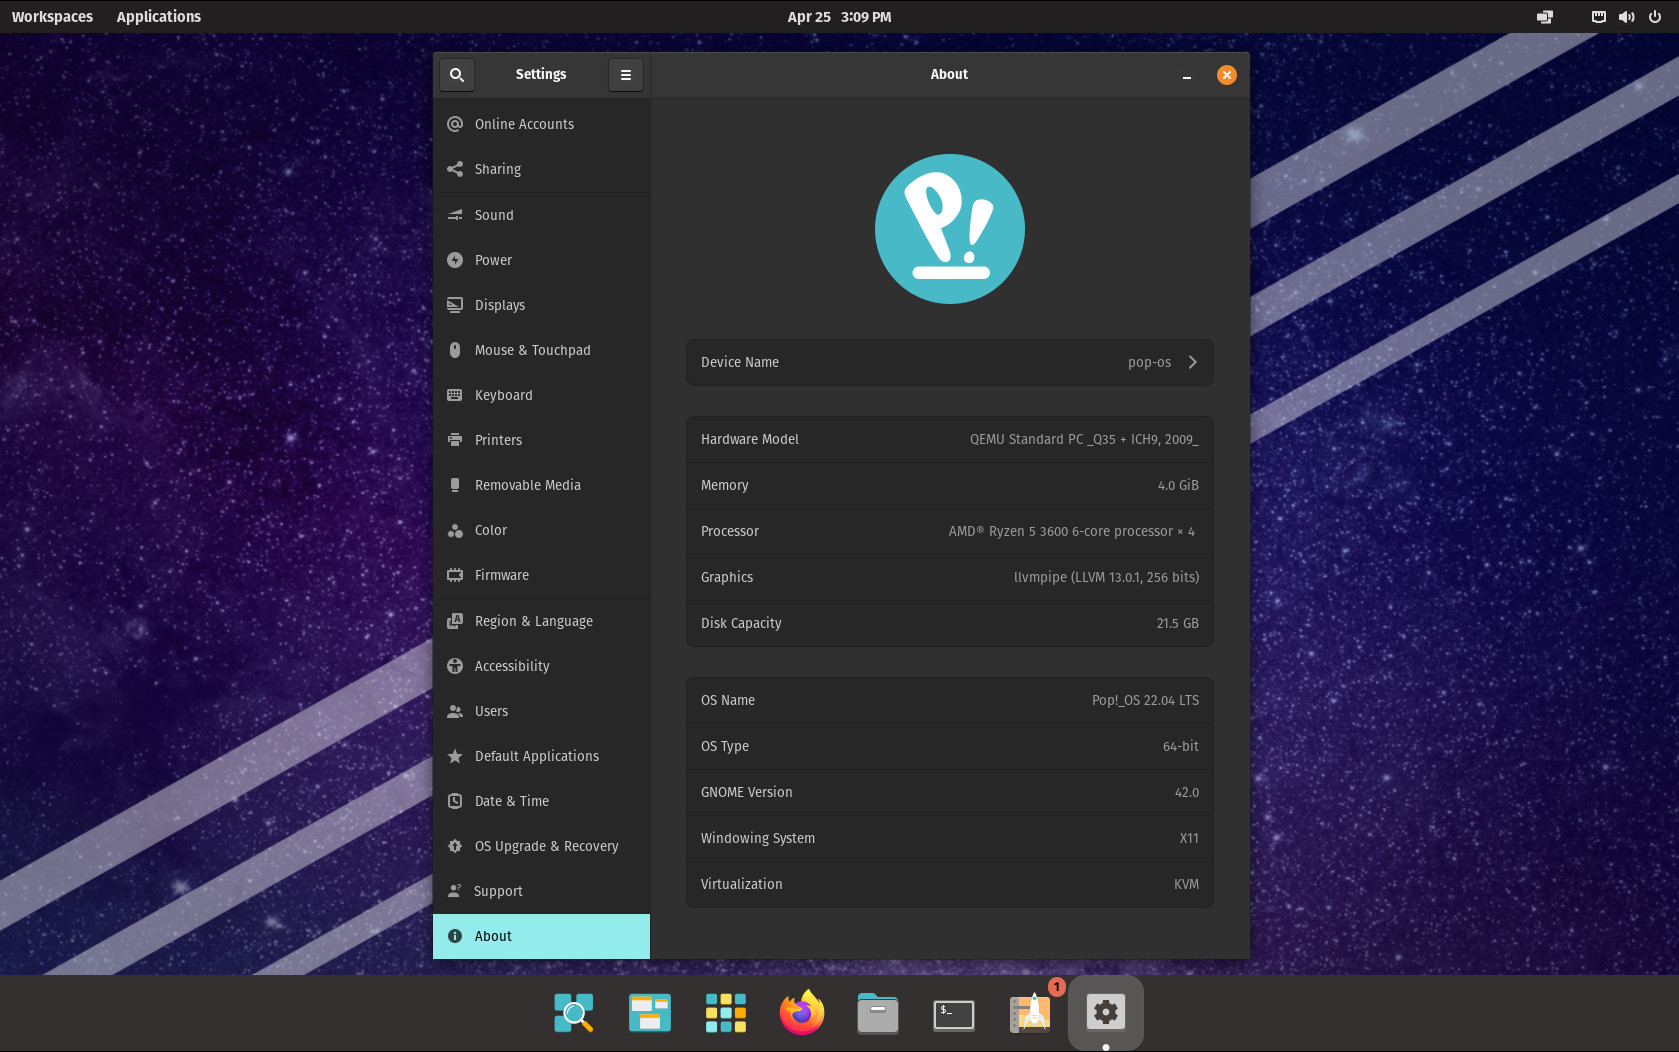The height and width of the screenshot is (1052, 1679).
Task: Expand the Device Name chevron
Action: [x=1192, y=362]
